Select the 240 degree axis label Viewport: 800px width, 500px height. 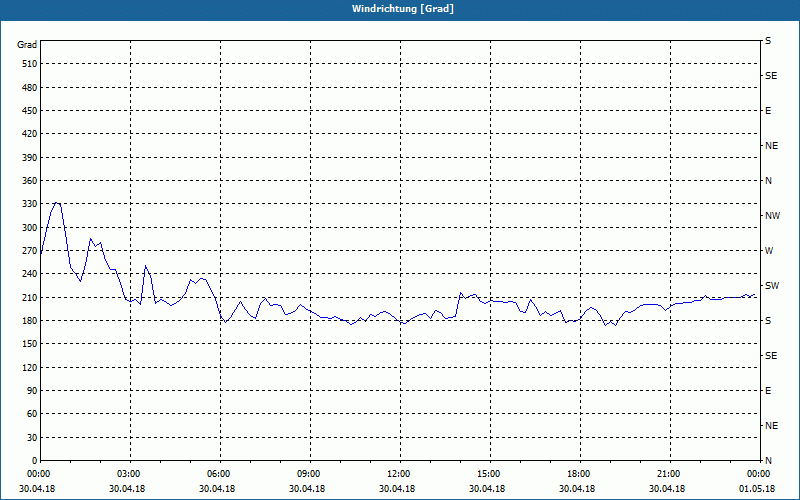point(29,274)
